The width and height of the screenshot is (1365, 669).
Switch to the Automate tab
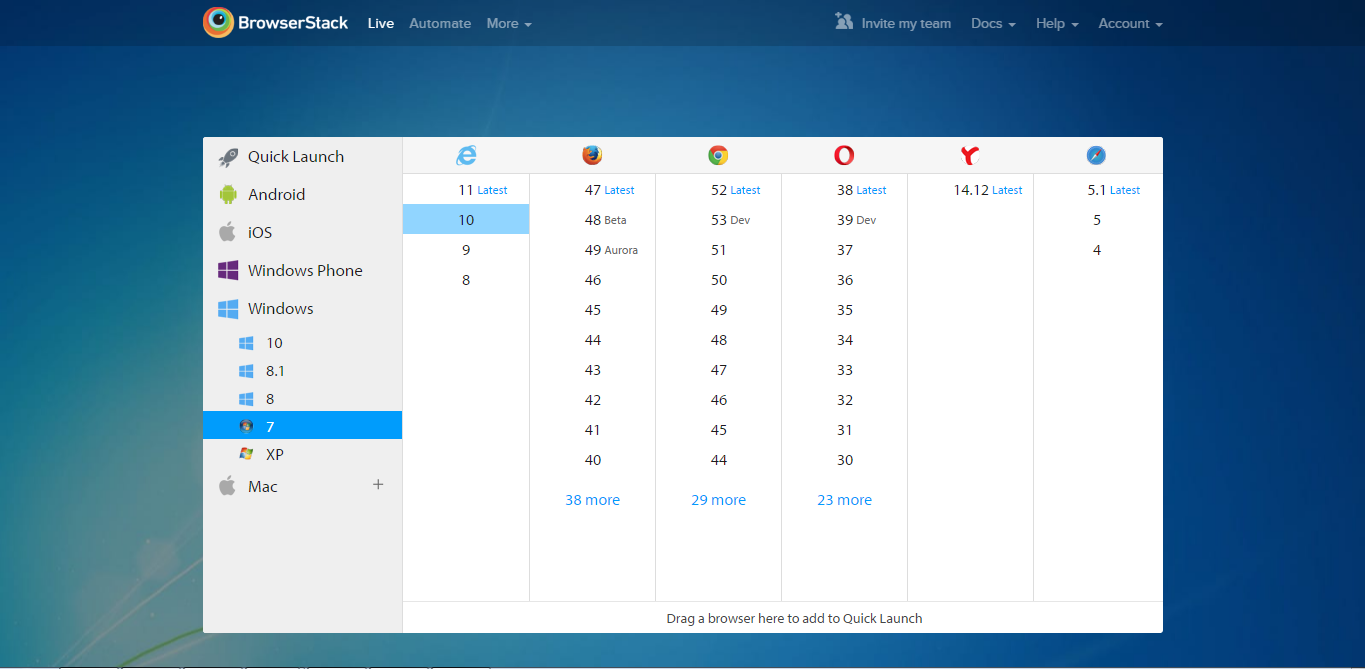click(440, 23)
